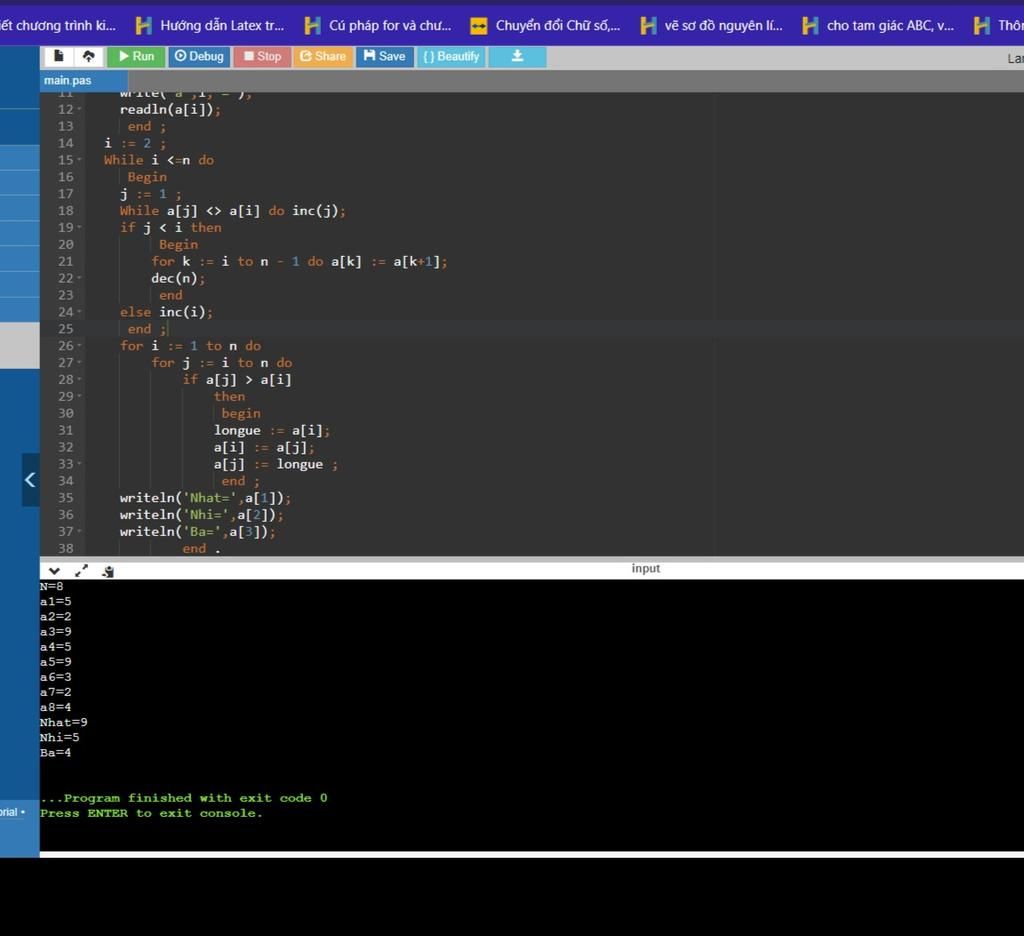Run the Pascal program
Viewport: 1024px width, 936px height.
[136, 56]
